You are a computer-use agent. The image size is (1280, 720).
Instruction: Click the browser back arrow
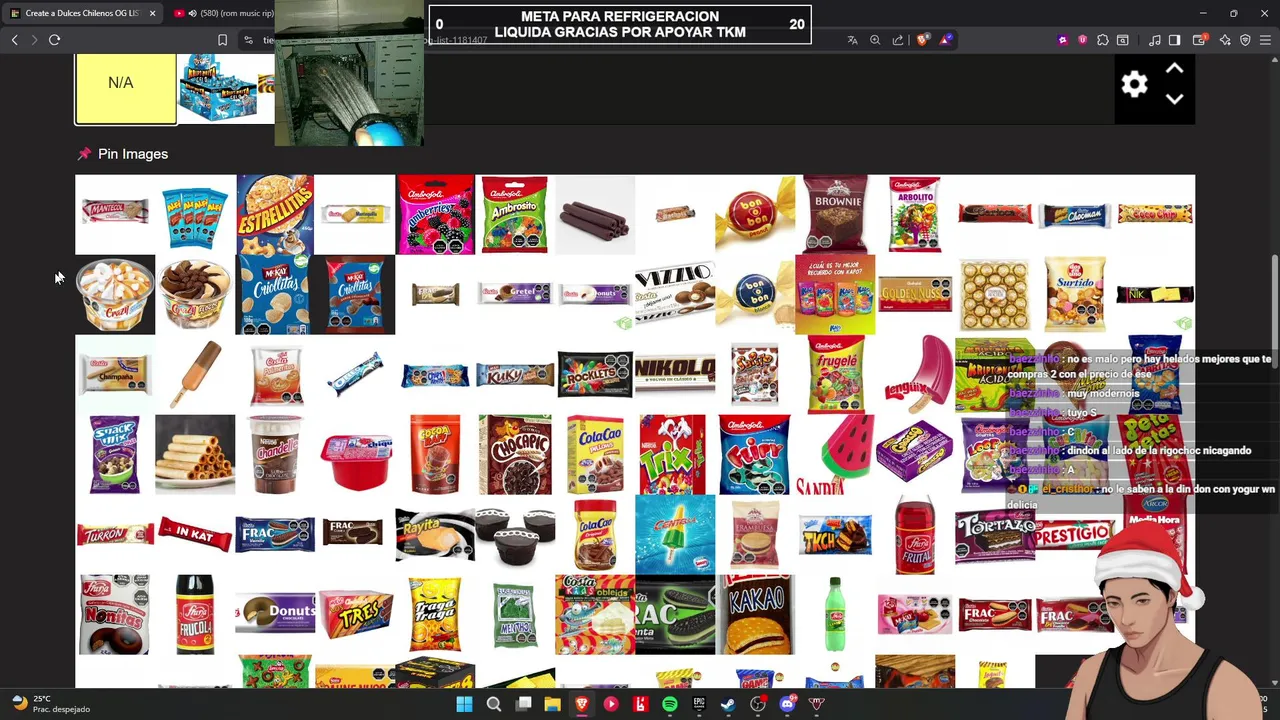click(x=14, y=40)
